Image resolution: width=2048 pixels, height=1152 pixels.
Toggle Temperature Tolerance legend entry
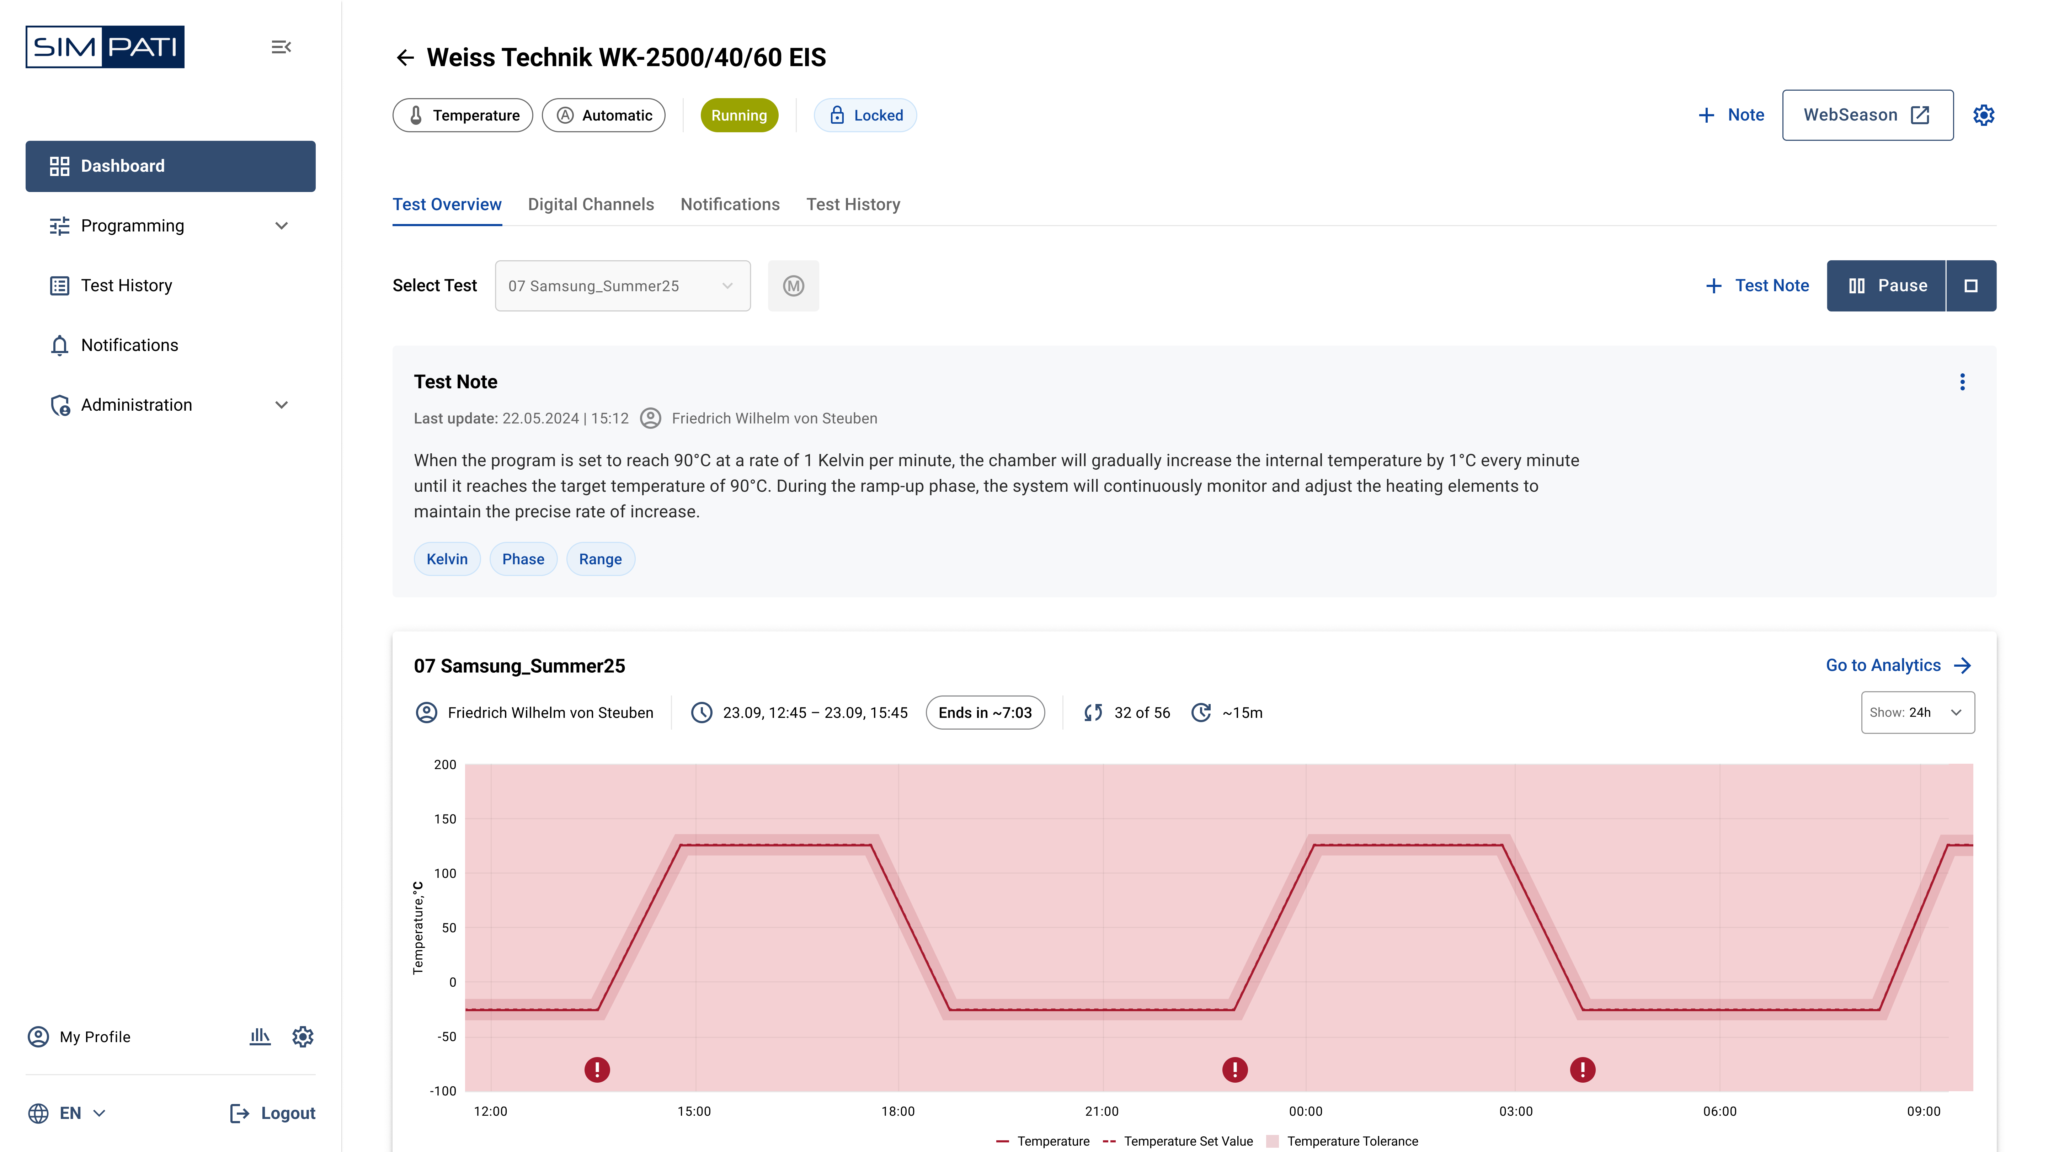click(1342, 1142)
